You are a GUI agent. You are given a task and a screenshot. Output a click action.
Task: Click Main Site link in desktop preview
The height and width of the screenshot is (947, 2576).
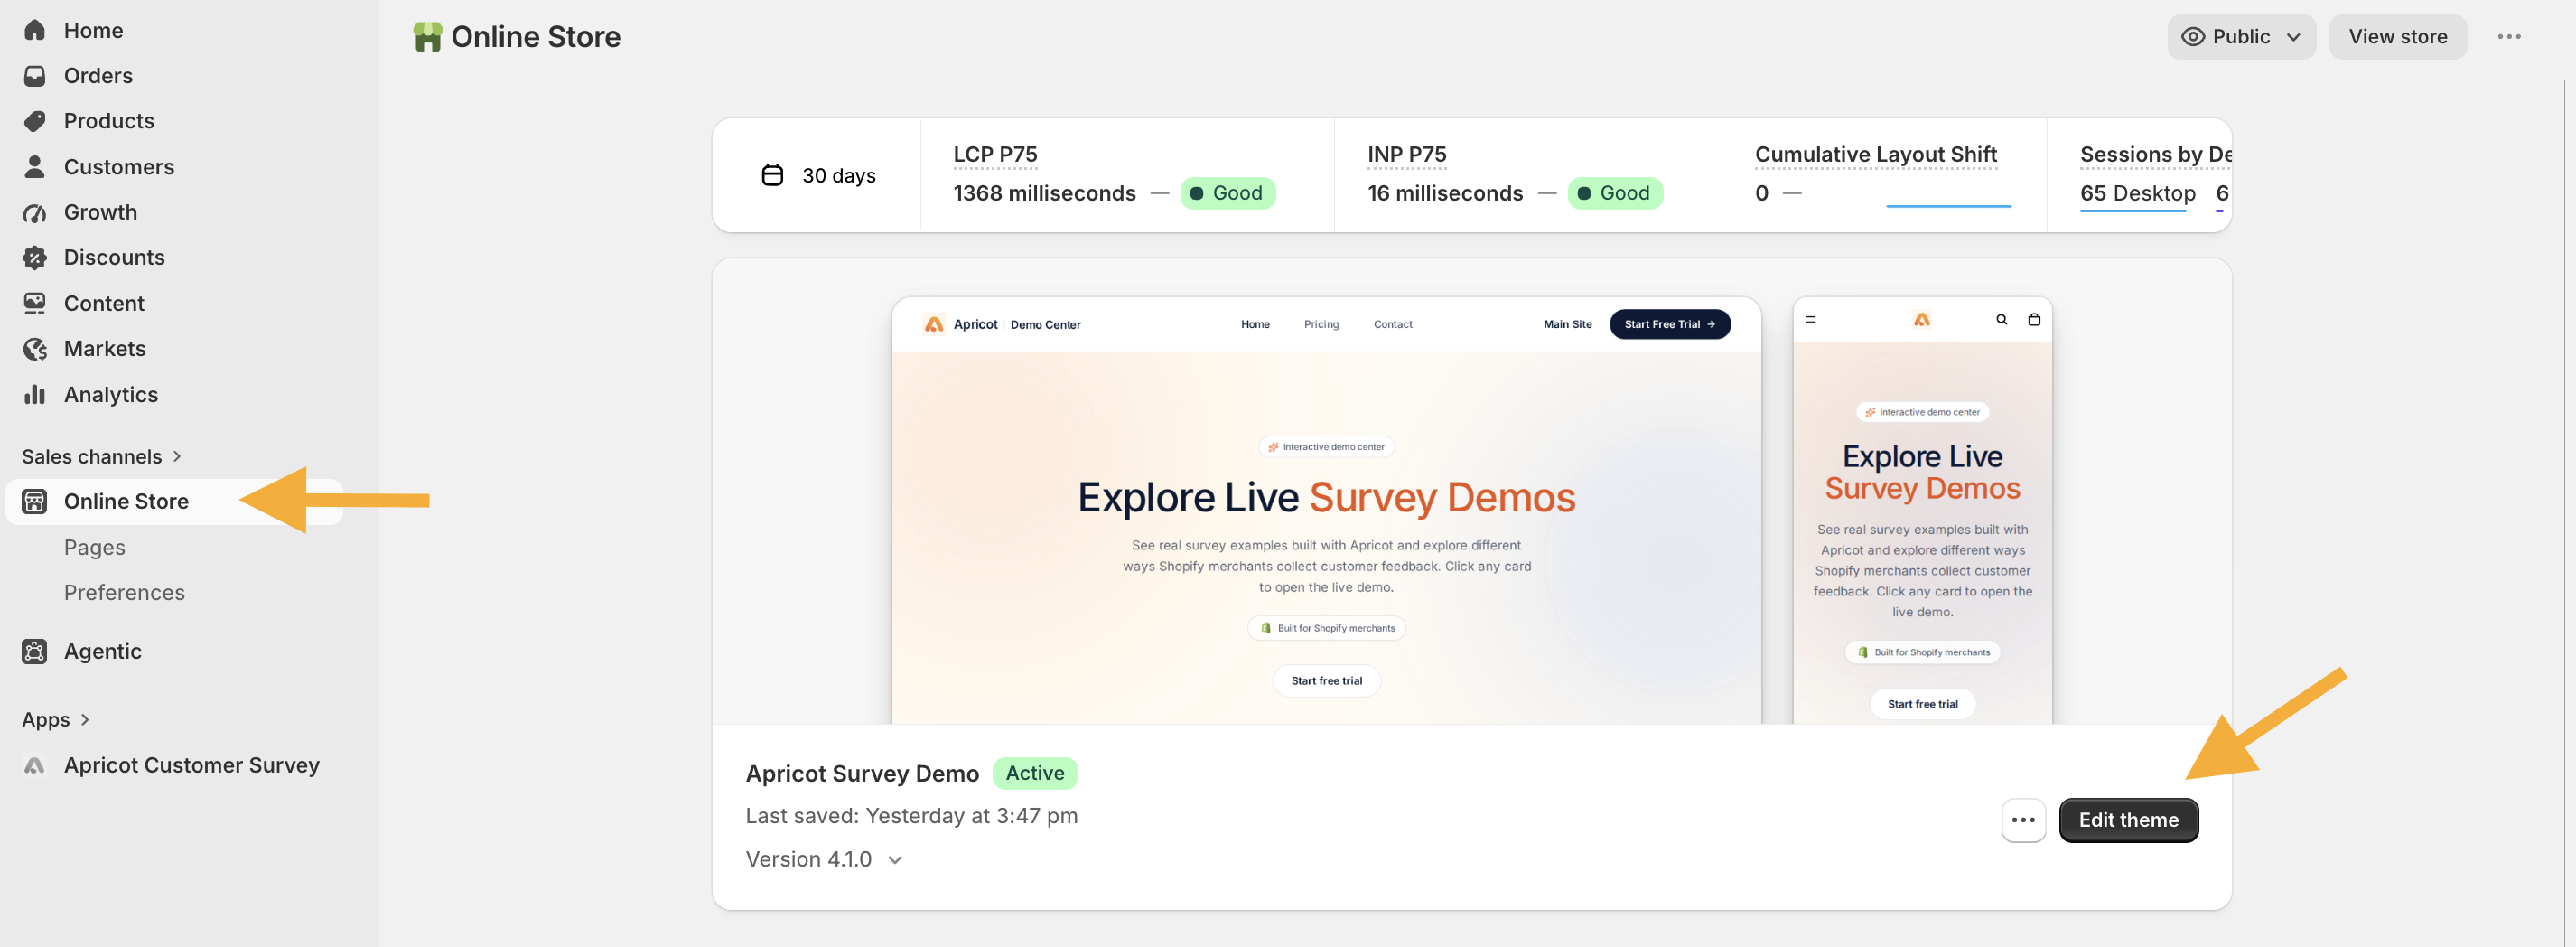pos(1567,324)
